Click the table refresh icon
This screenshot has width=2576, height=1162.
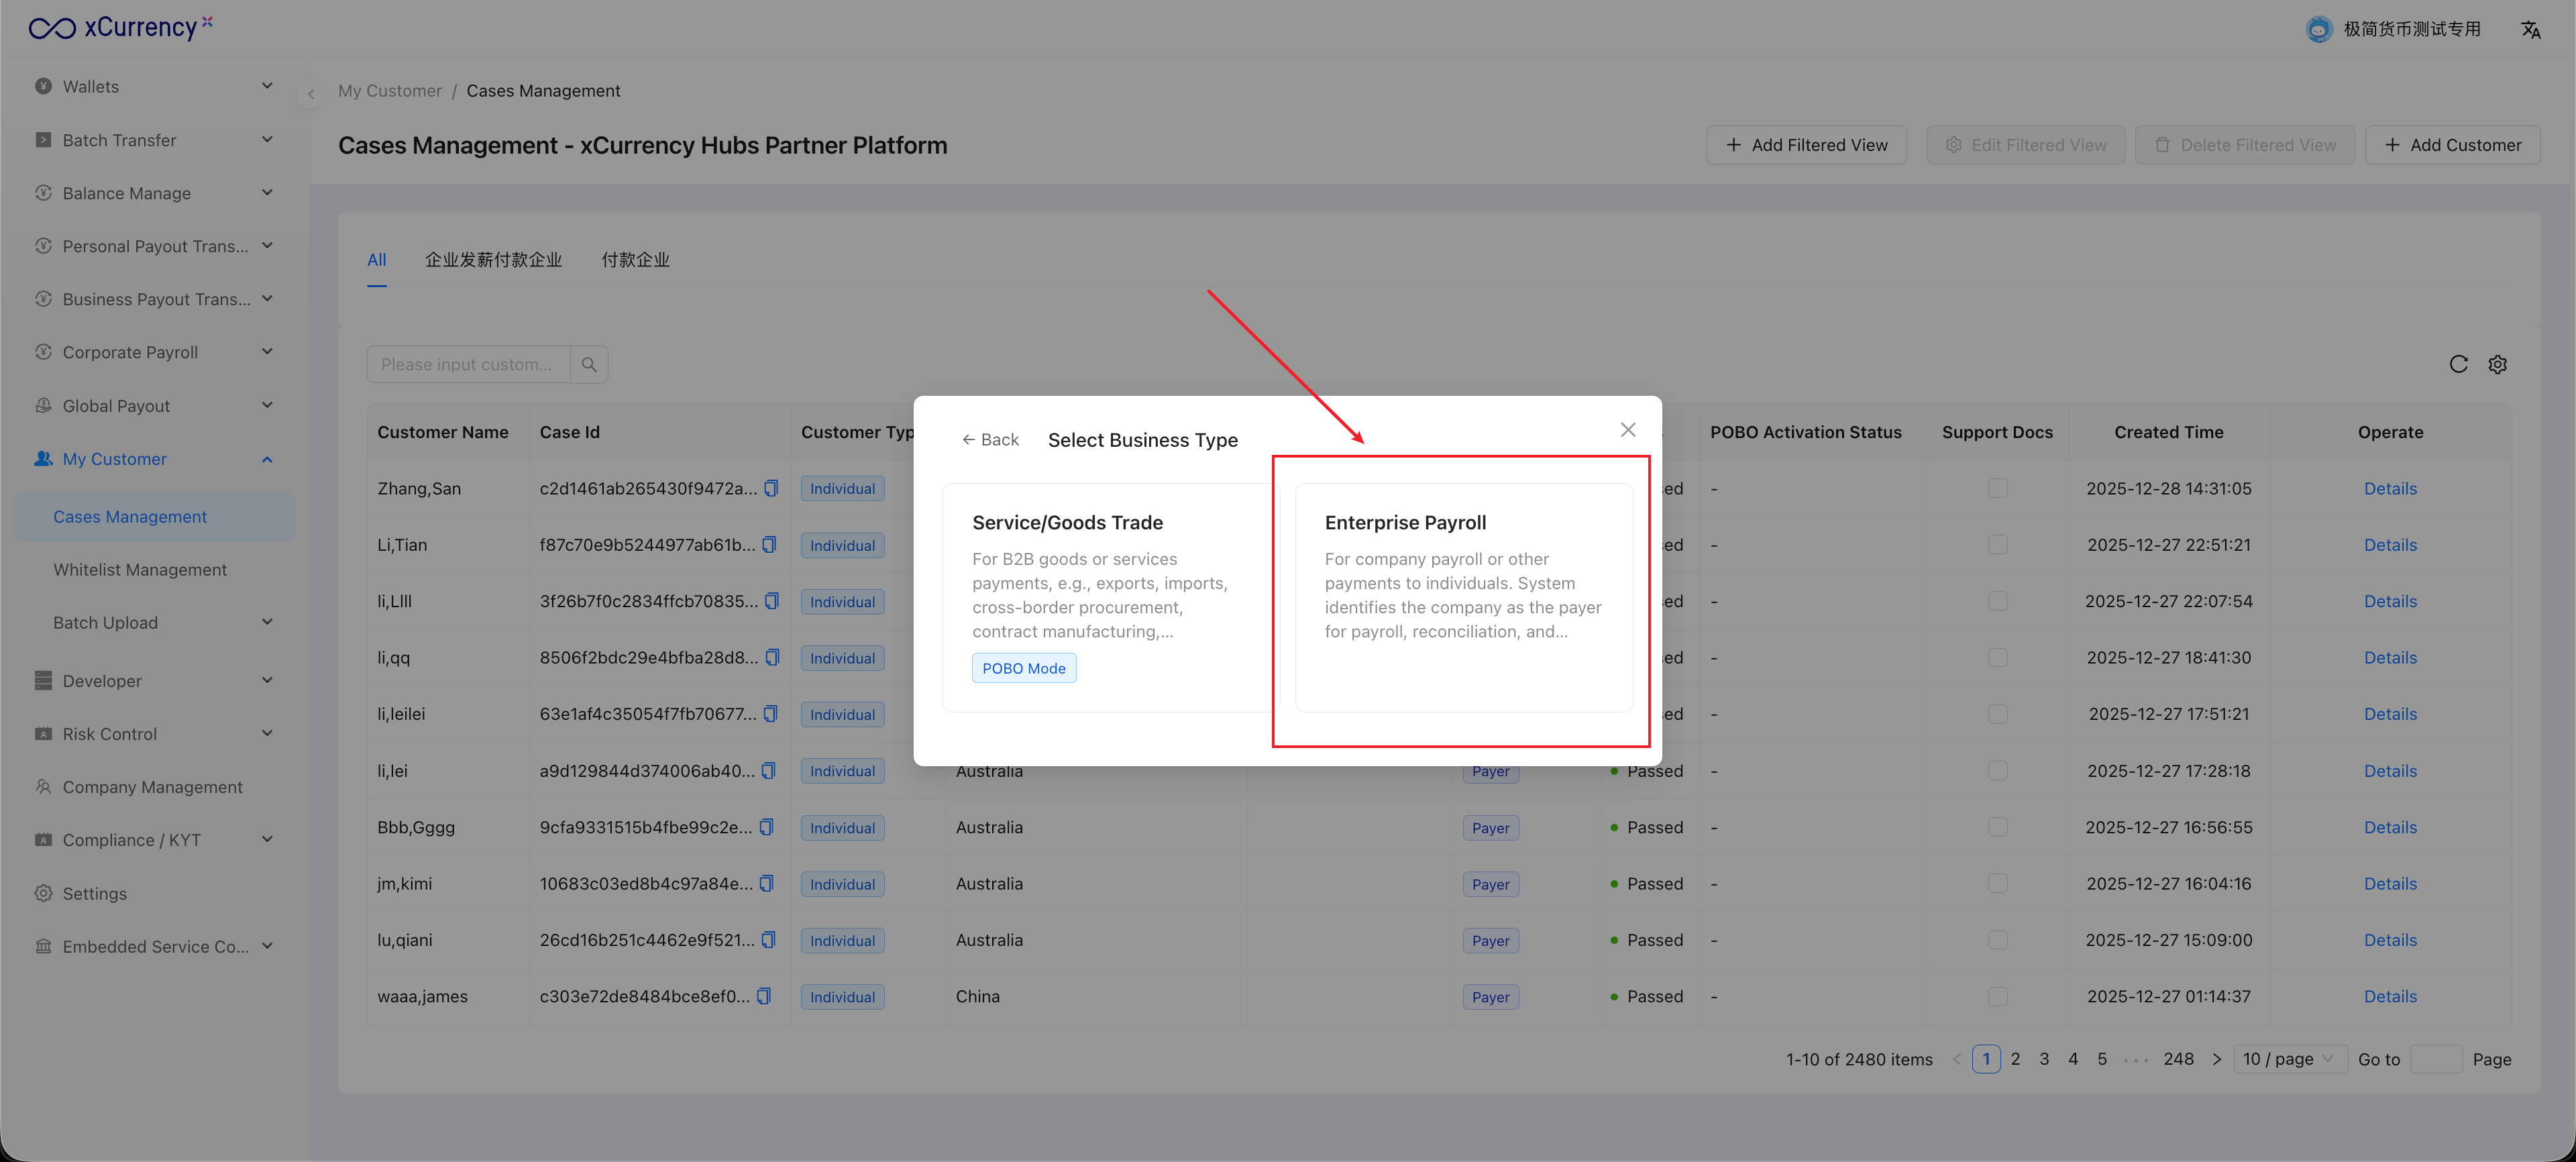2458,364
